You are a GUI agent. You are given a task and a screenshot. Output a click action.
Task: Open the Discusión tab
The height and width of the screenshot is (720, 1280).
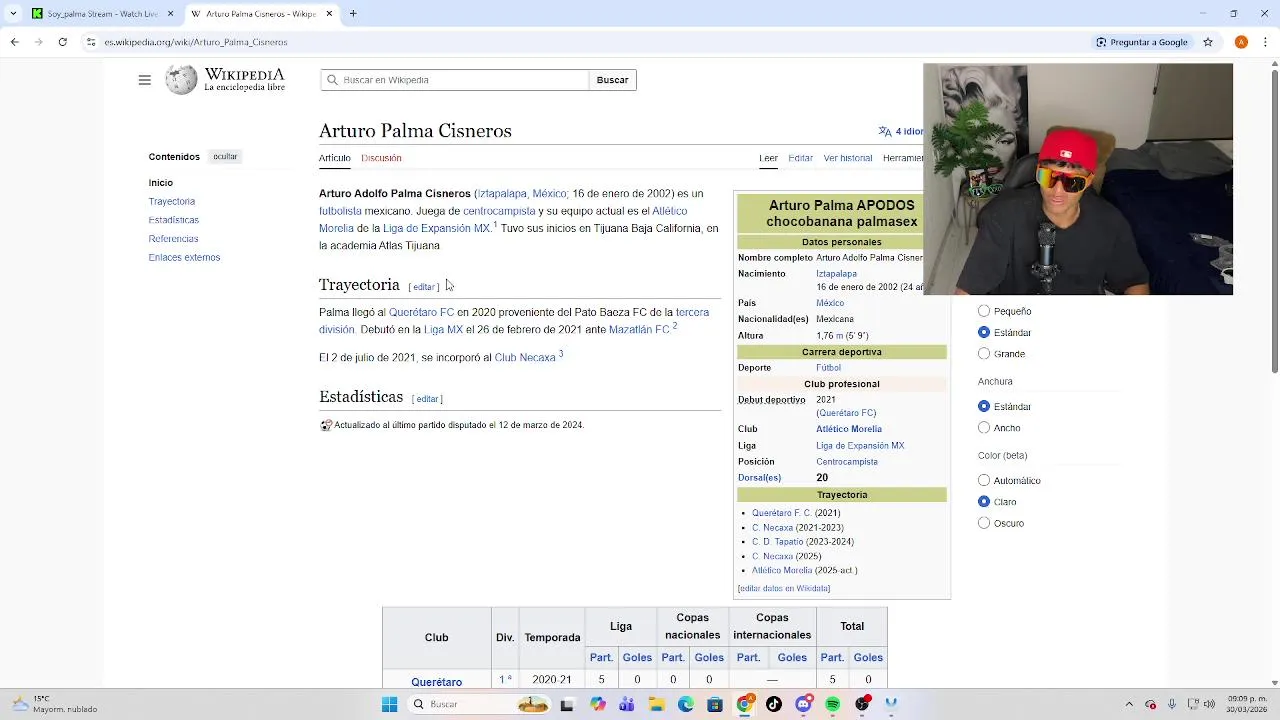[x=381, y=158]
